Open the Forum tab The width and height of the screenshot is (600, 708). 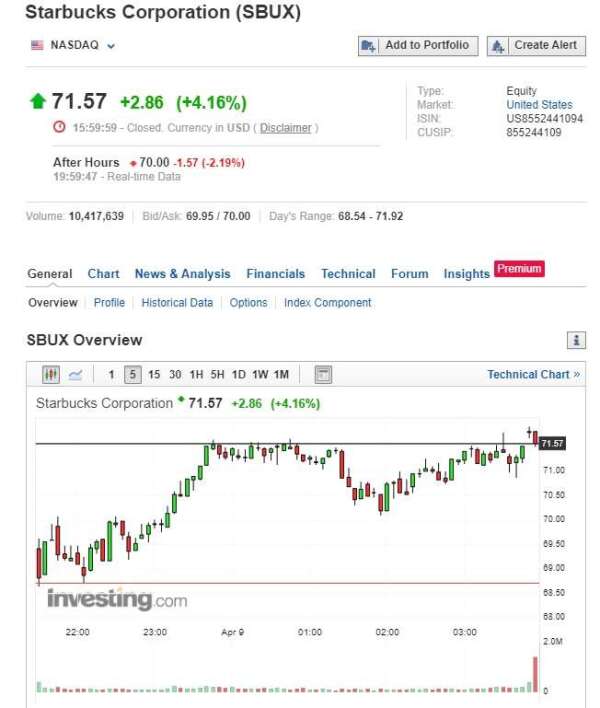coord(409,274)
